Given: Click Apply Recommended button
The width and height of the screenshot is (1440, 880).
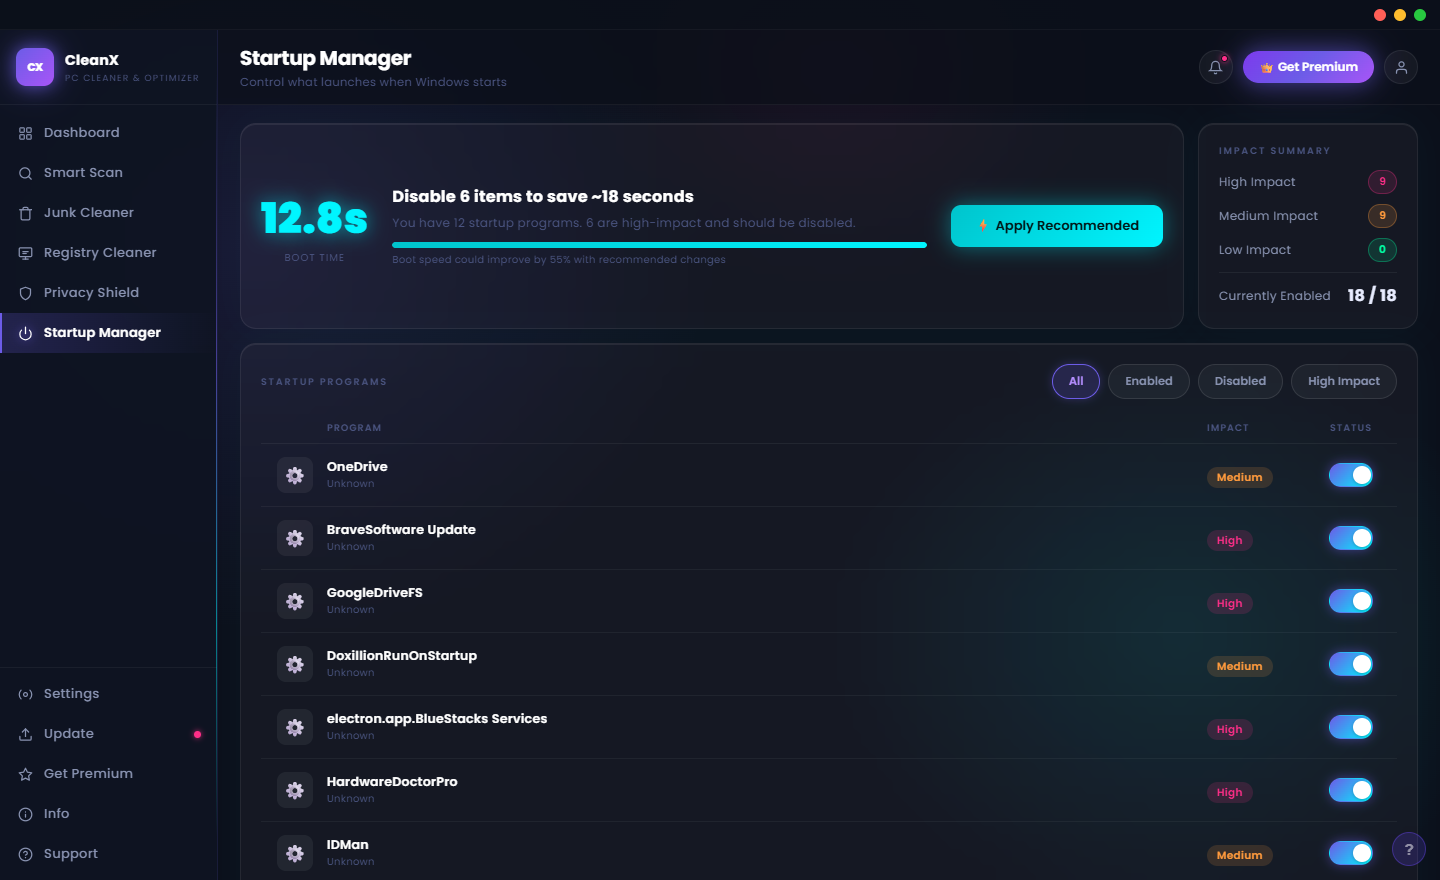Looking at the screenshot, I should (x=1057, y=226).
